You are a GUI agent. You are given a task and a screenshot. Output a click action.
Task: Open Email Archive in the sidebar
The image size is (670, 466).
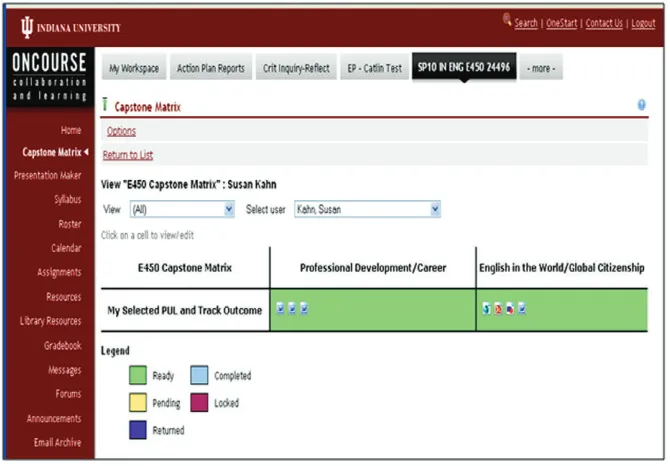click(x=58, y=443)
